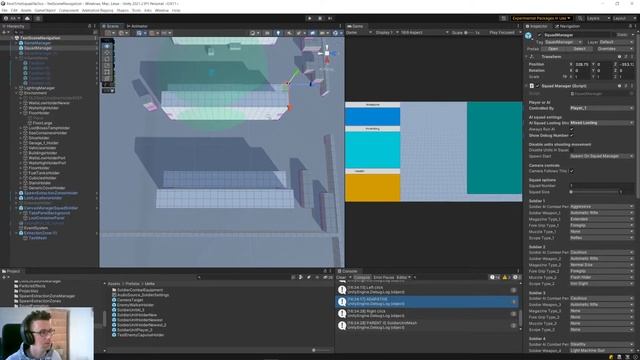Open the Layer dropdown showing Default
This screenshot has width=640, height=360.
pos(616,42)
